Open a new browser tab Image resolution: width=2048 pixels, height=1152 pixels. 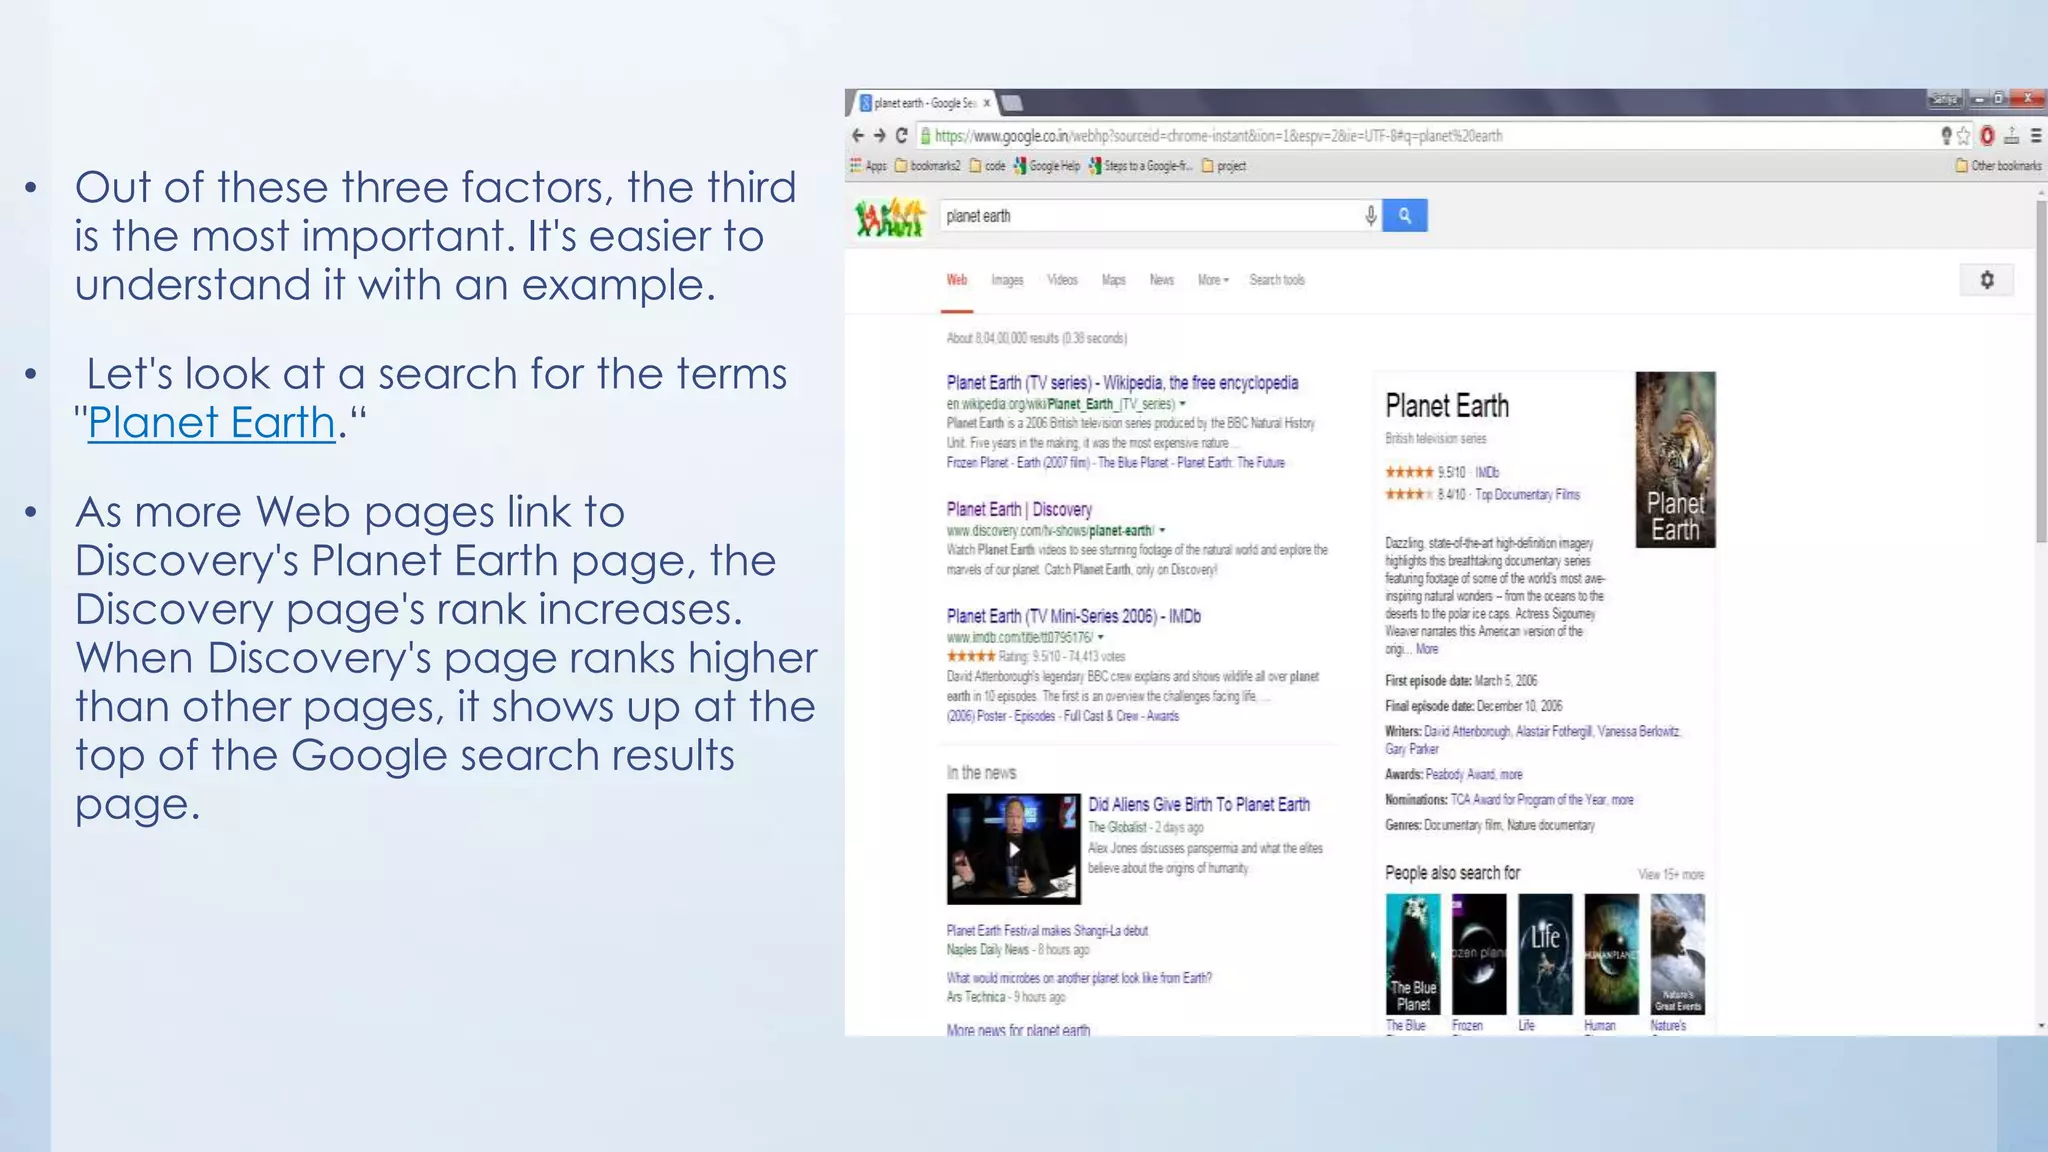click(x=1012, y=103)
